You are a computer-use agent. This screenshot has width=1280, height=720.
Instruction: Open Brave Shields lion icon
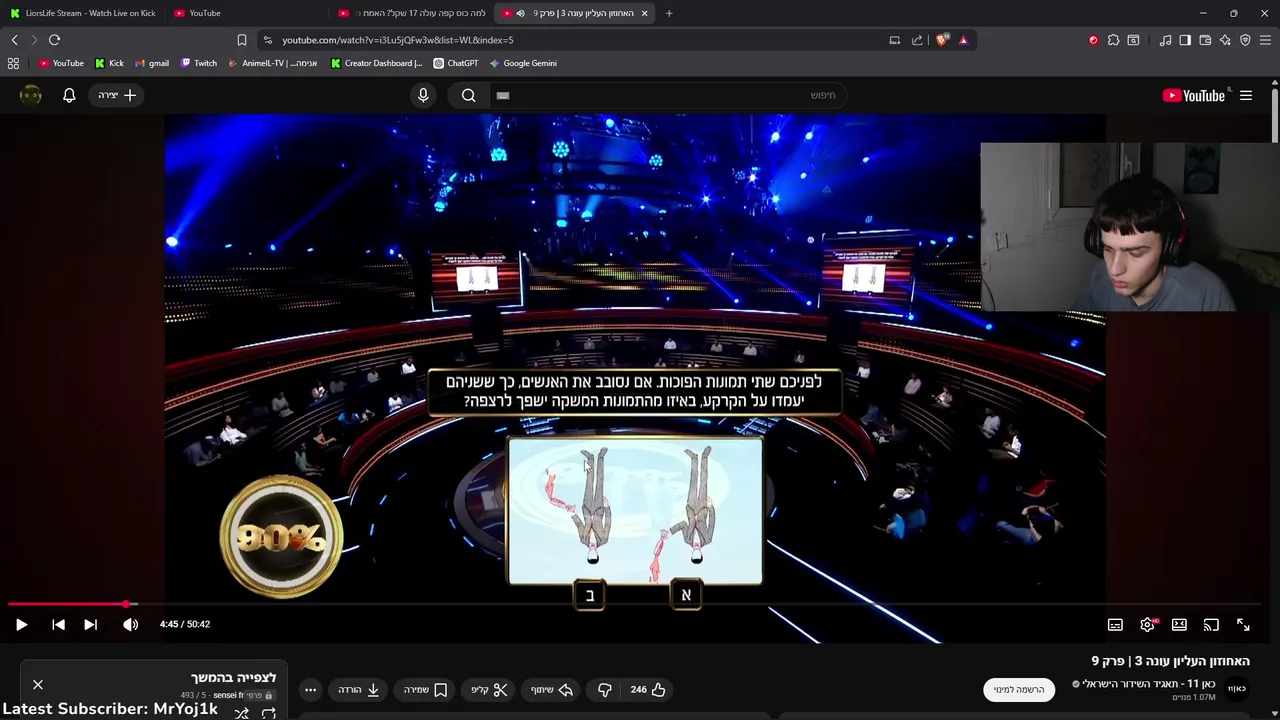(942, 40)
